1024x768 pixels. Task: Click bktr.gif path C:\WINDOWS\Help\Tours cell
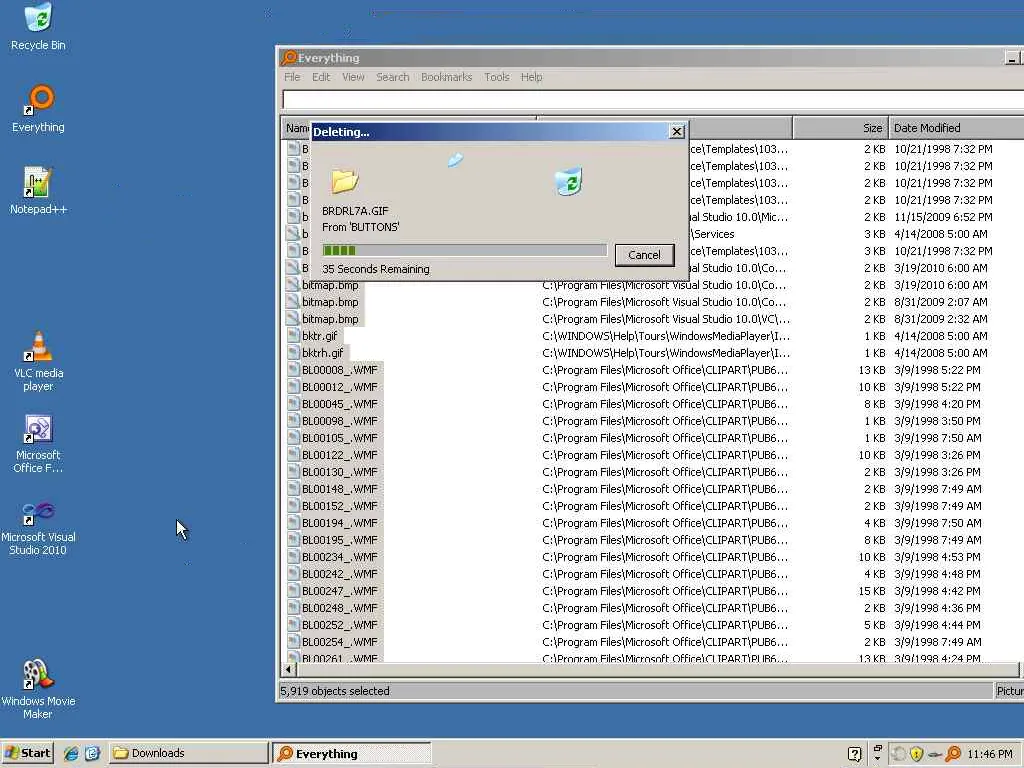[665, 336]
